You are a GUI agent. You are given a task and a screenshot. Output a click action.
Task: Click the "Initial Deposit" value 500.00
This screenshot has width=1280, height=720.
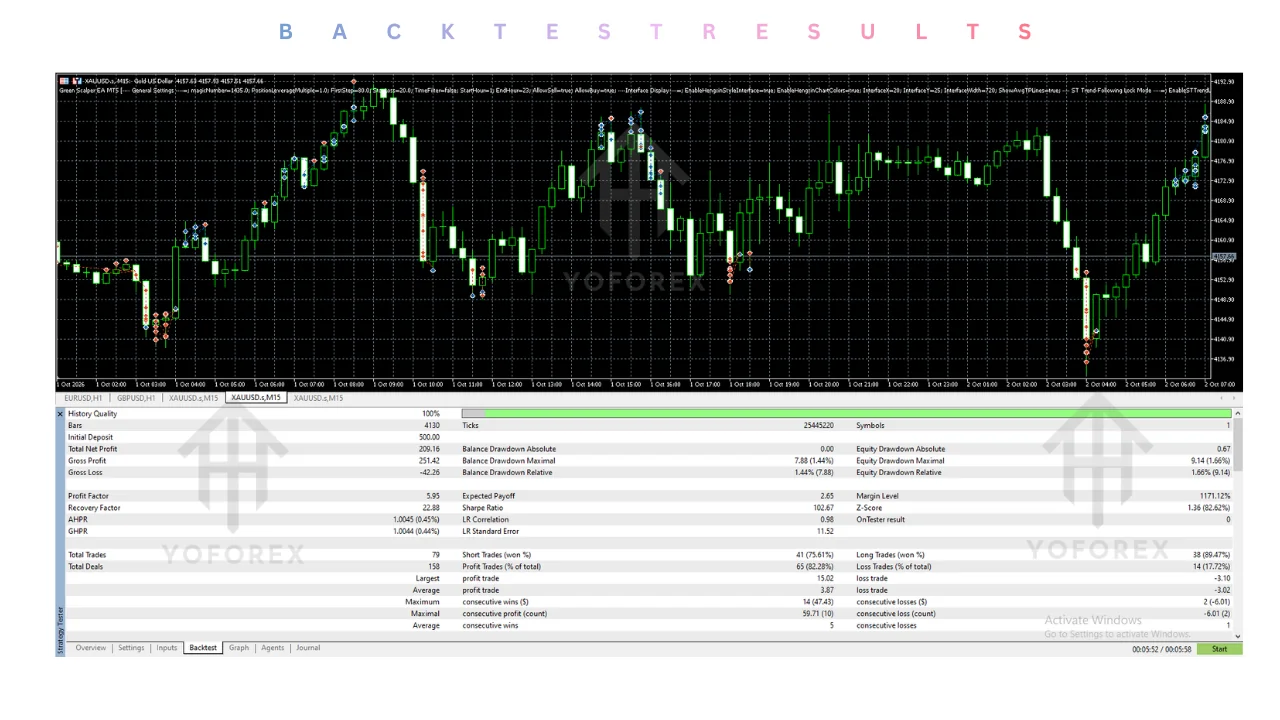click(x=429, y=437)
